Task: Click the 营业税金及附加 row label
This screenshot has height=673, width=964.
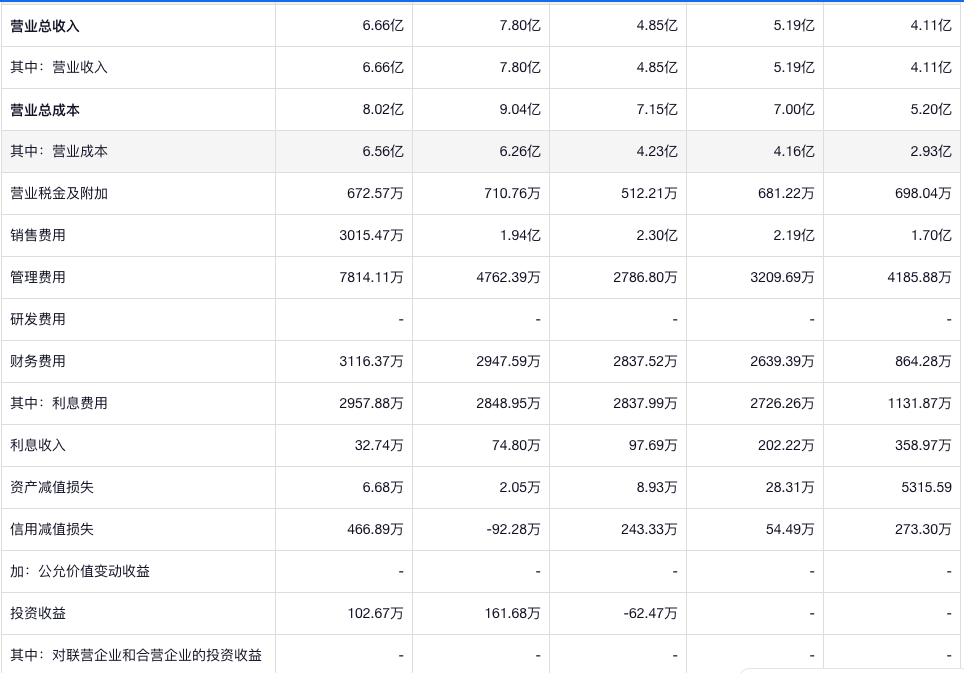Action: click(x=59, y=194)
